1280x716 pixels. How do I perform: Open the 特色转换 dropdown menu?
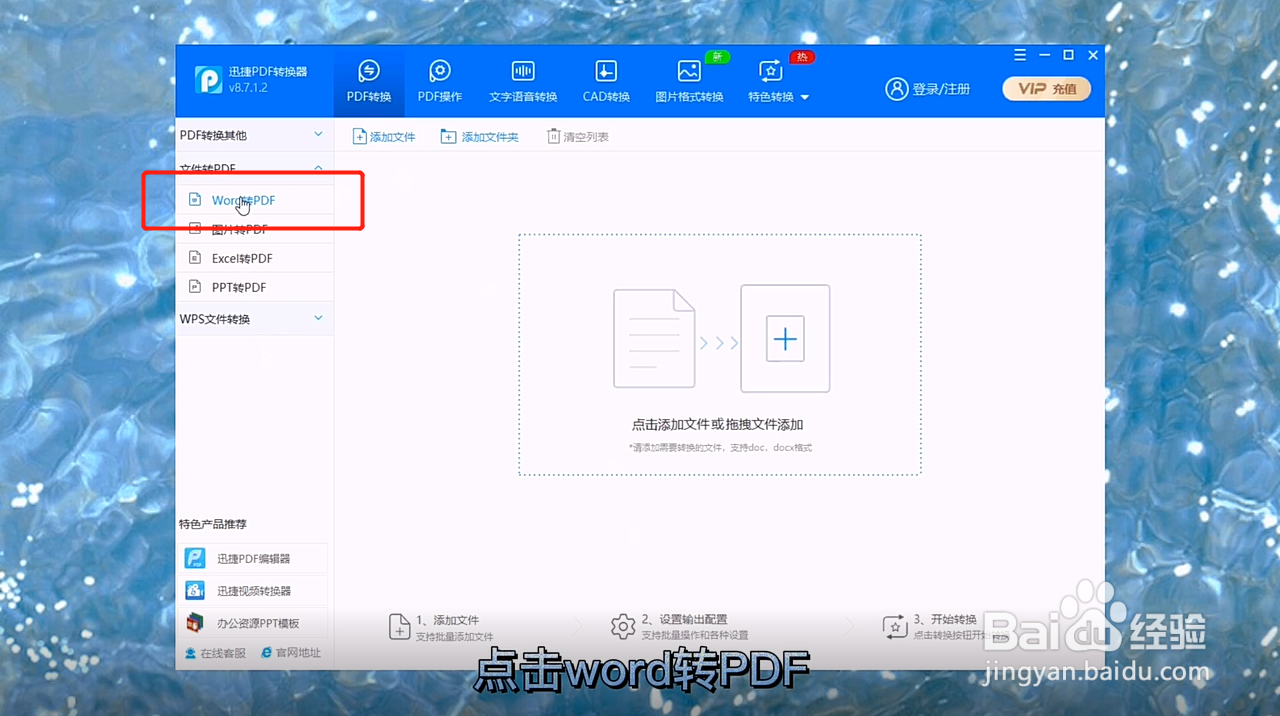pyautogui.click(x=778, y=81)
